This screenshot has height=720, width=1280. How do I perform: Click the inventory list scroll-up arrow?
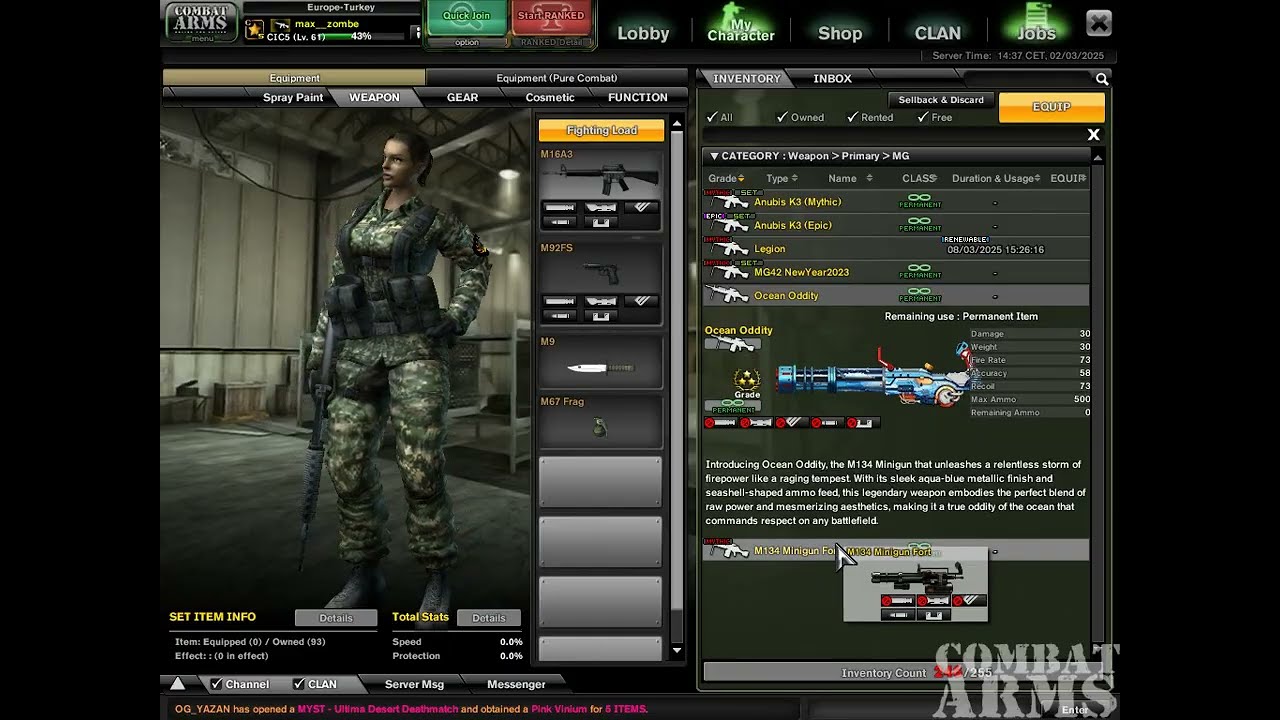[1097, 157]
